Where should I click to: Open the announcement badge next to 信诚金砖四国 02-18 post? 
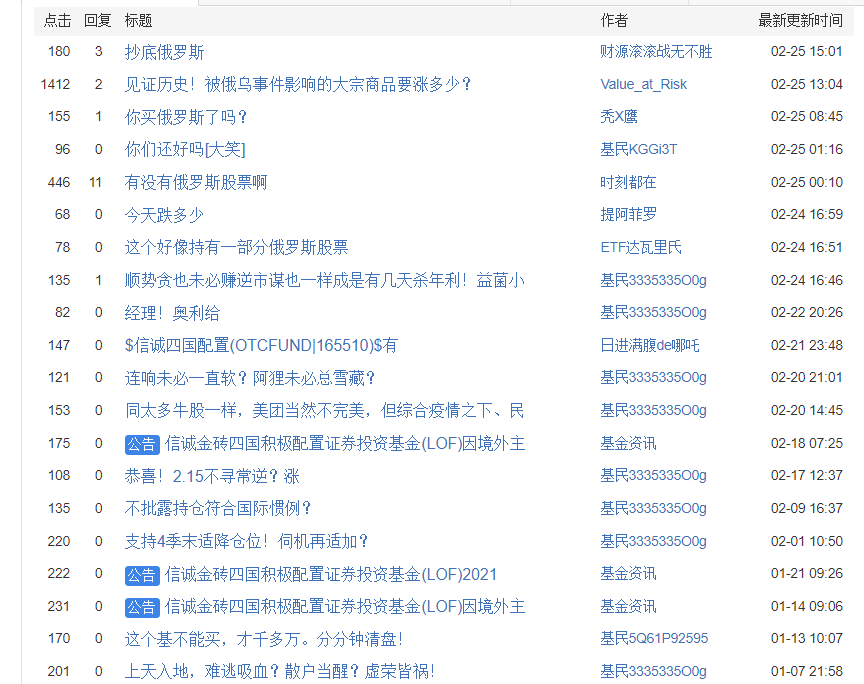click(142, 443)
